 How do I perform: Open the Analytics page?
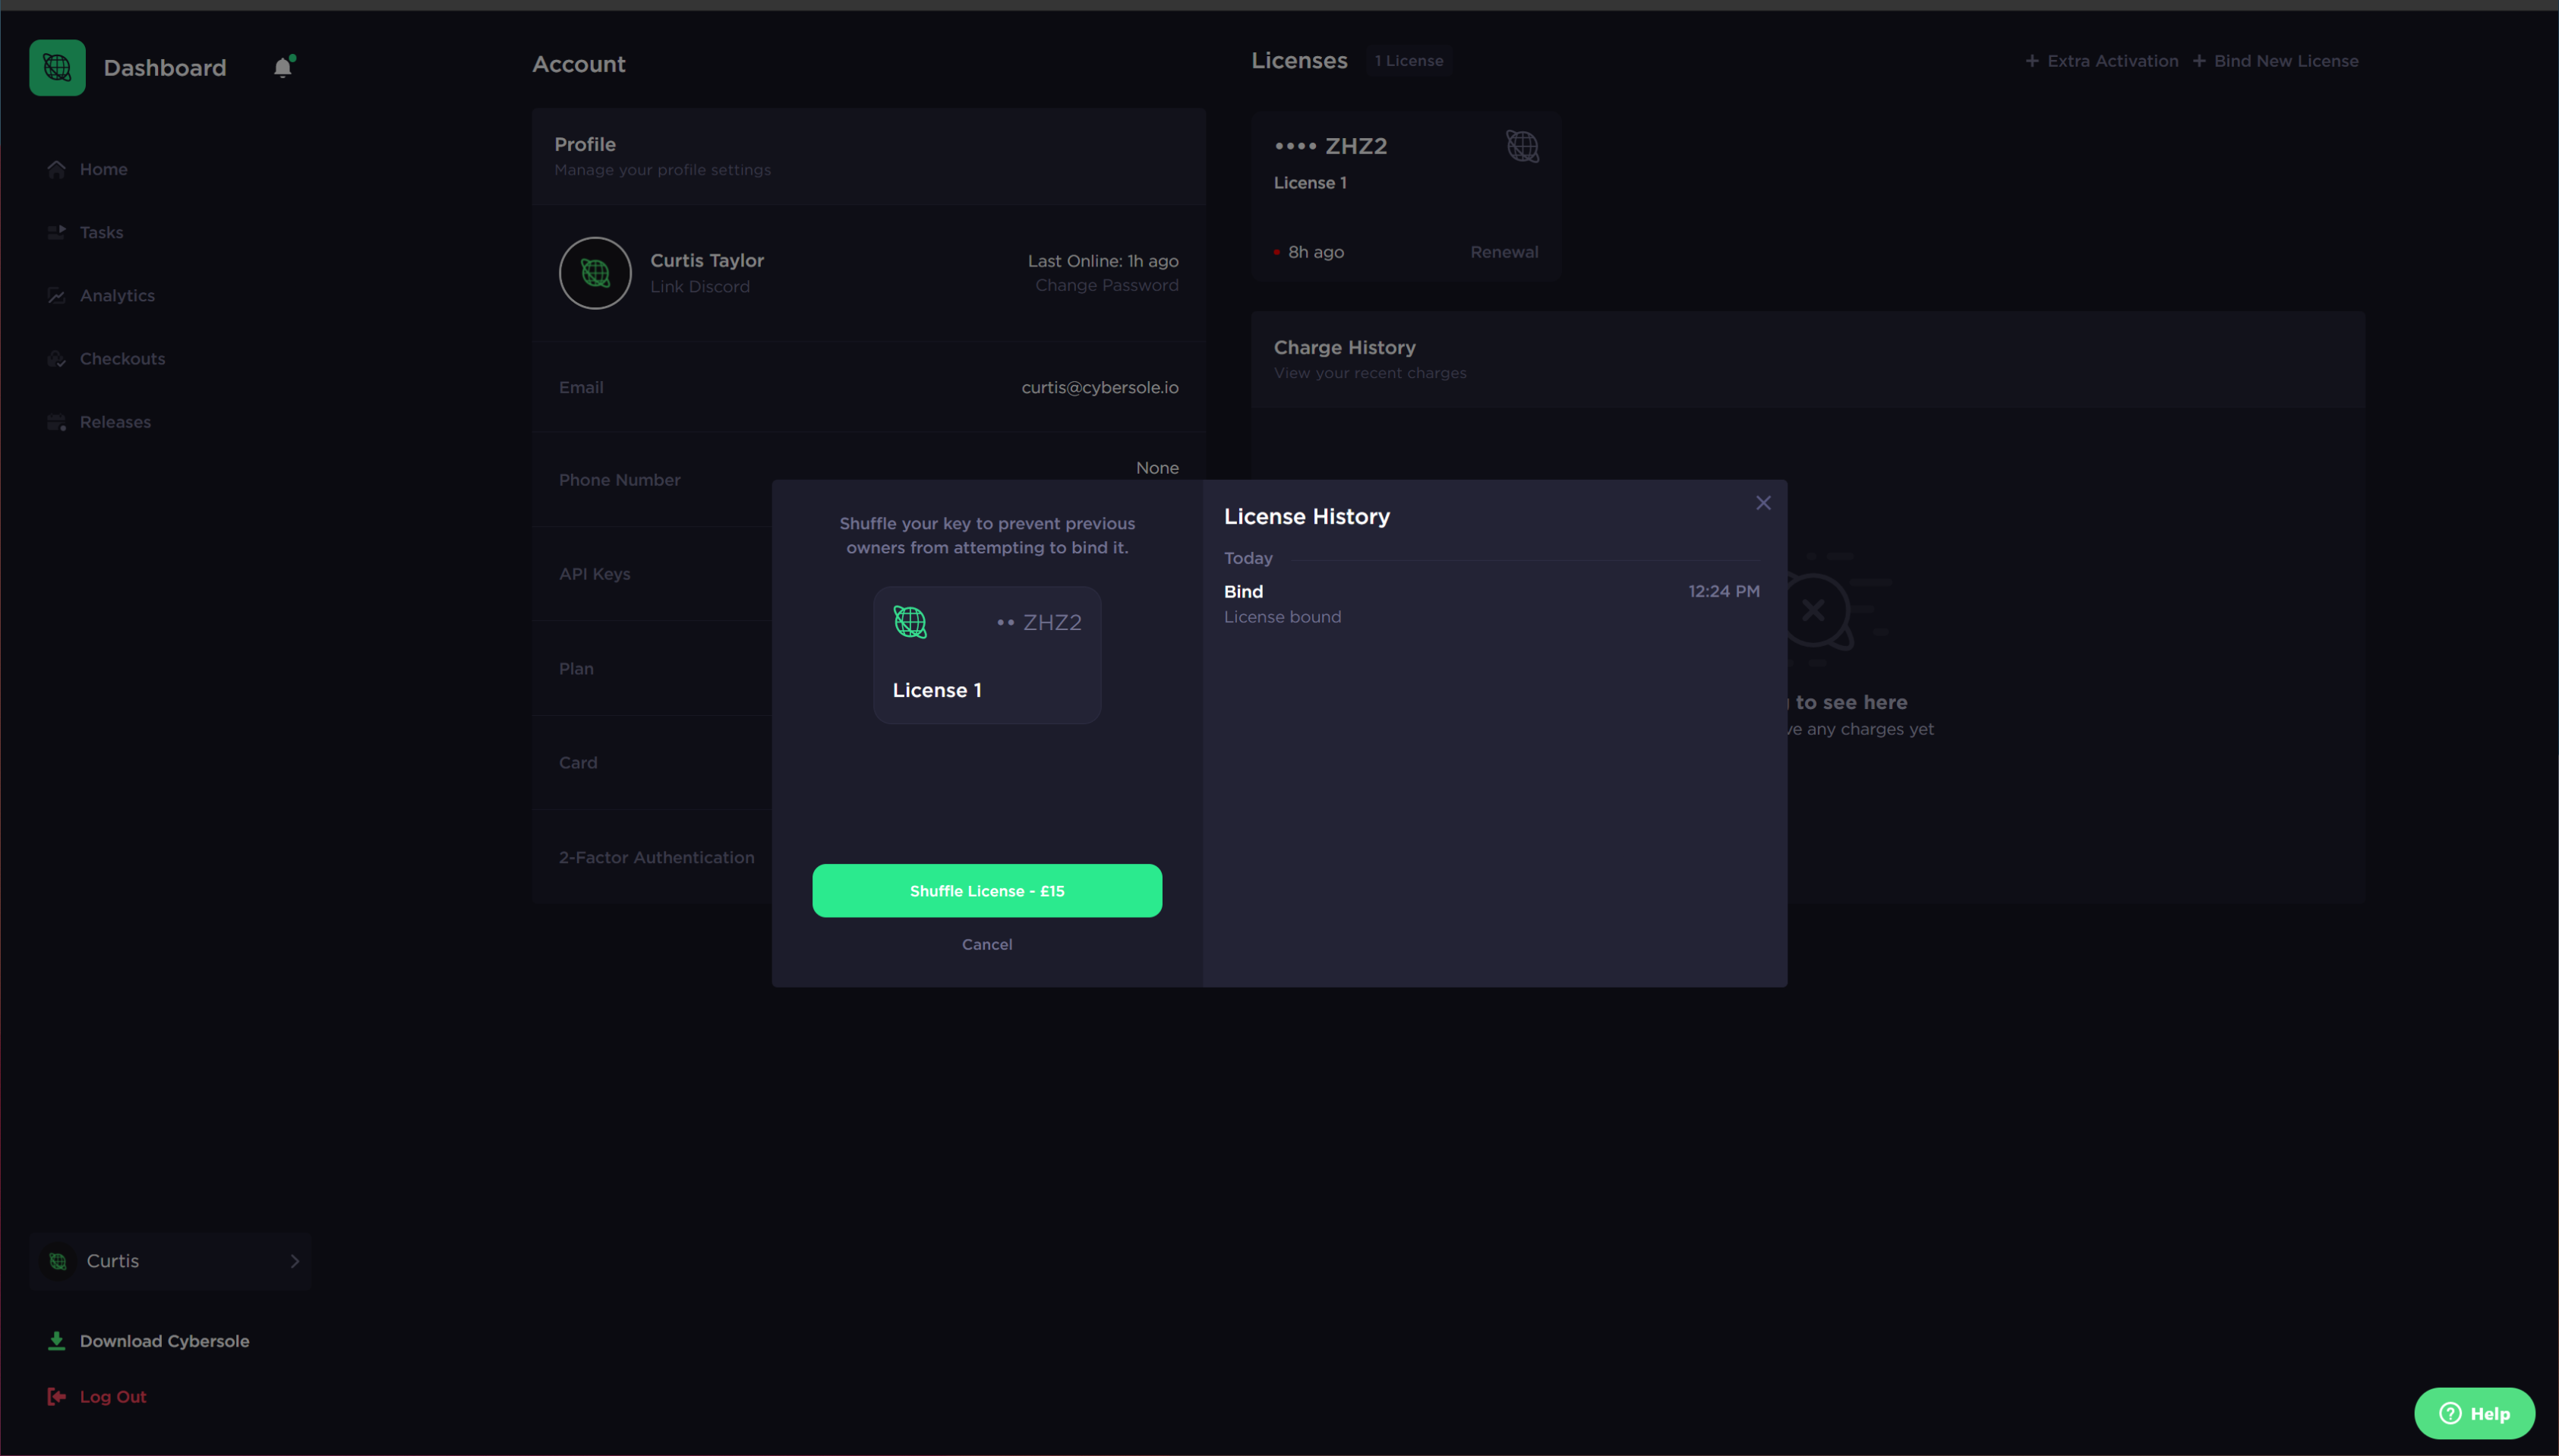(x=117, y=295)
